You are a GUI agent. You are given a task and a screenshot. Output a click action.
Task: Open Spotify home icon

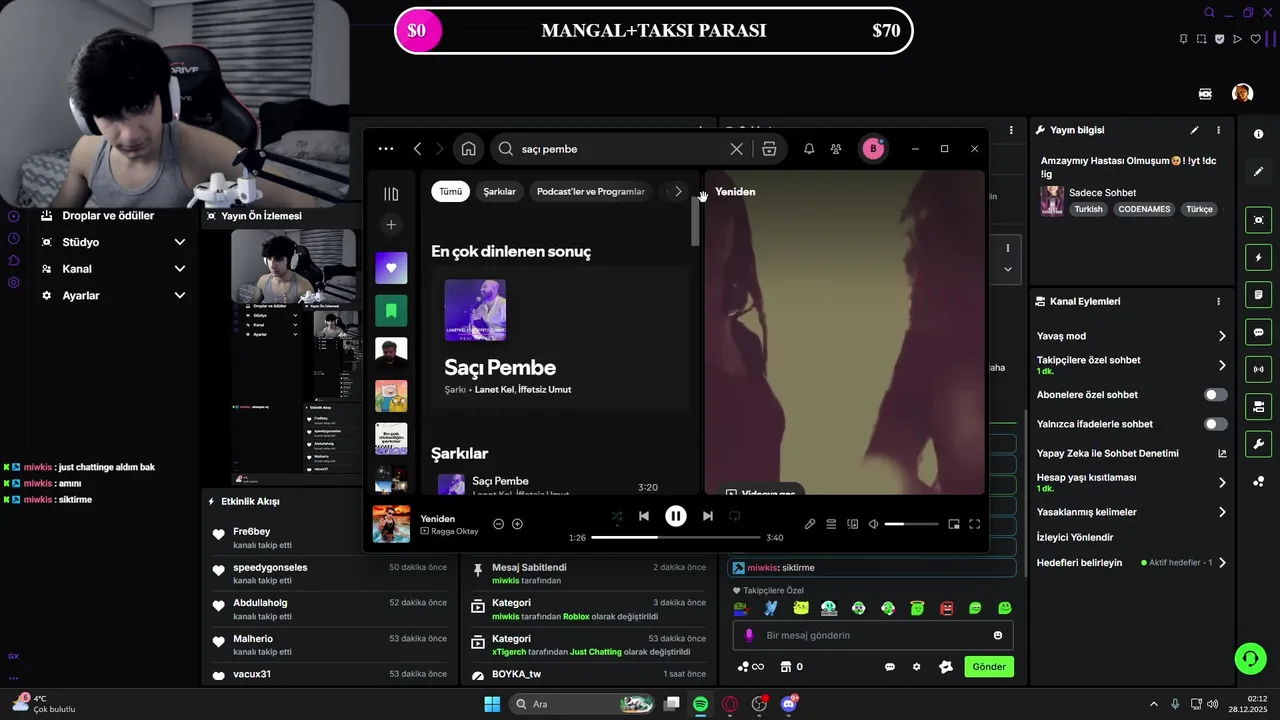[468, 149]
